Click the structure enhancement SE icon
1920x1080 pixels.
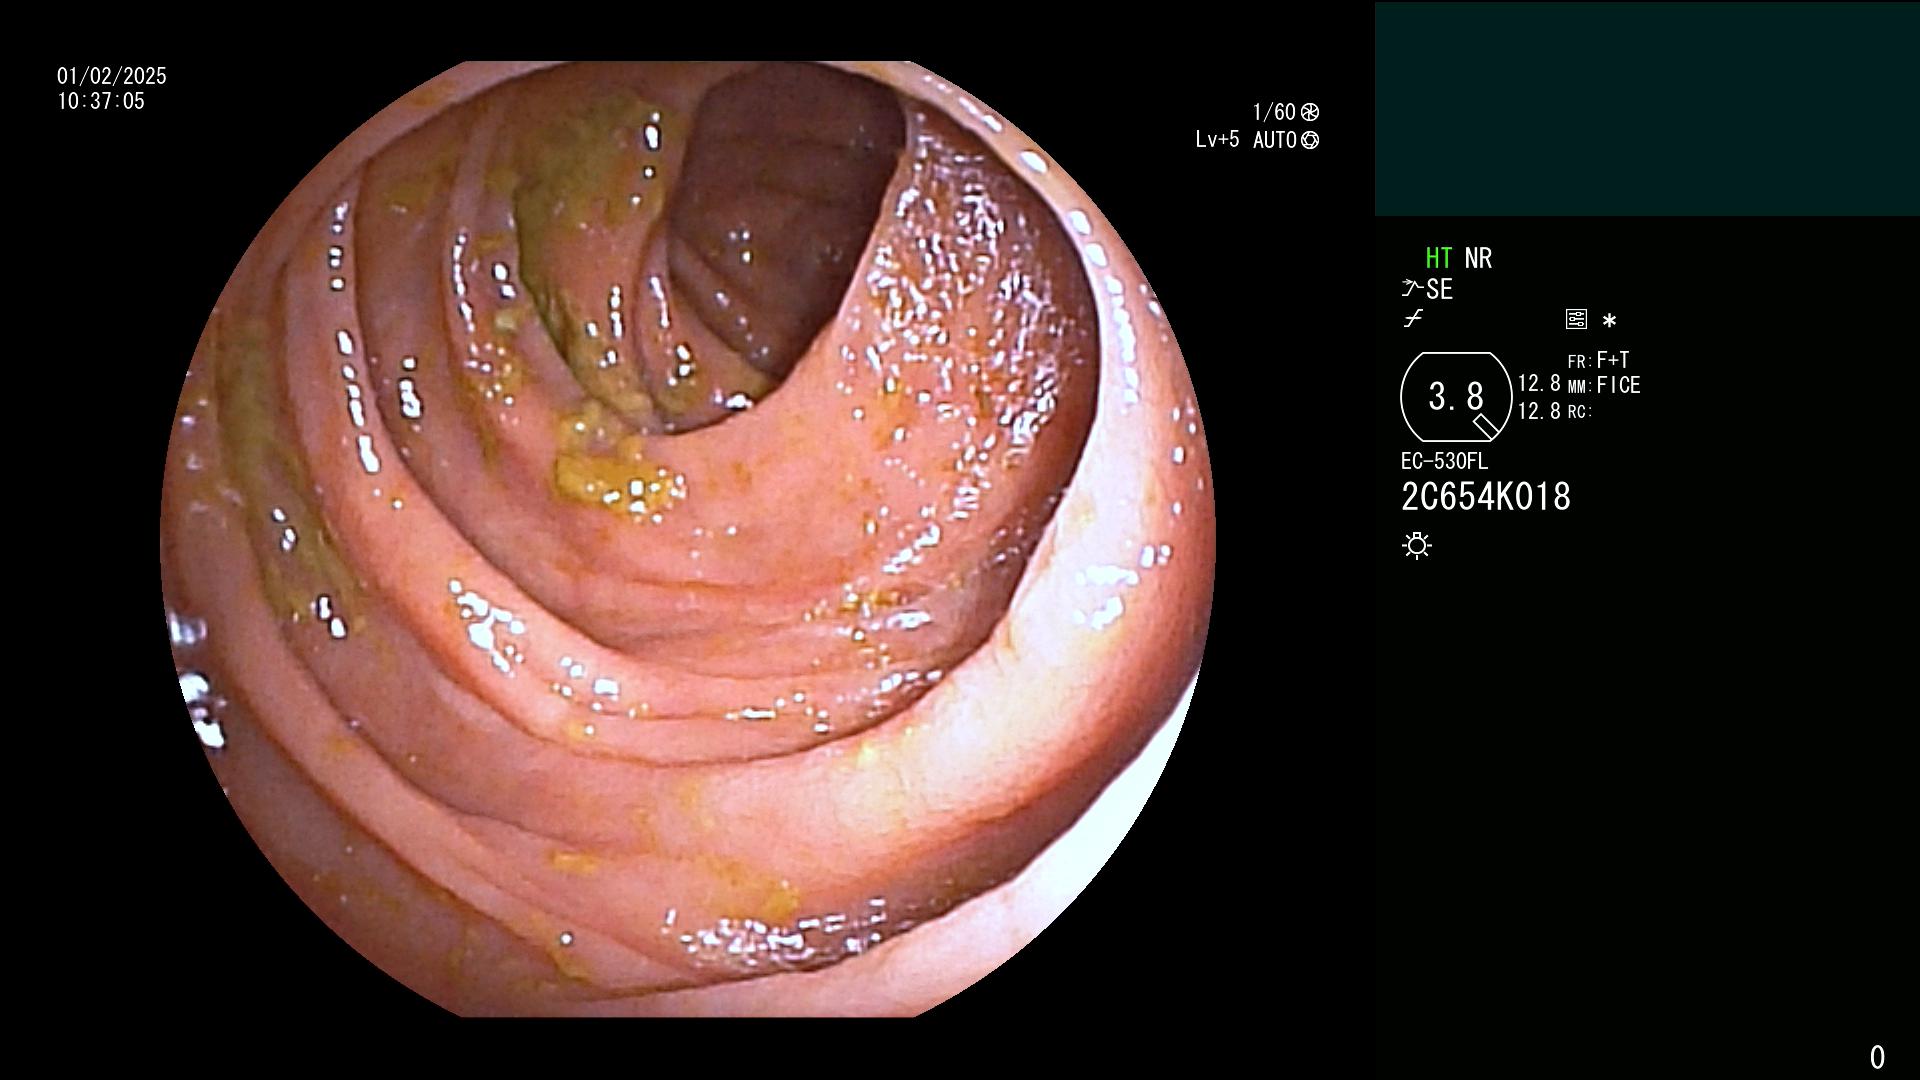pos(1427,289)
